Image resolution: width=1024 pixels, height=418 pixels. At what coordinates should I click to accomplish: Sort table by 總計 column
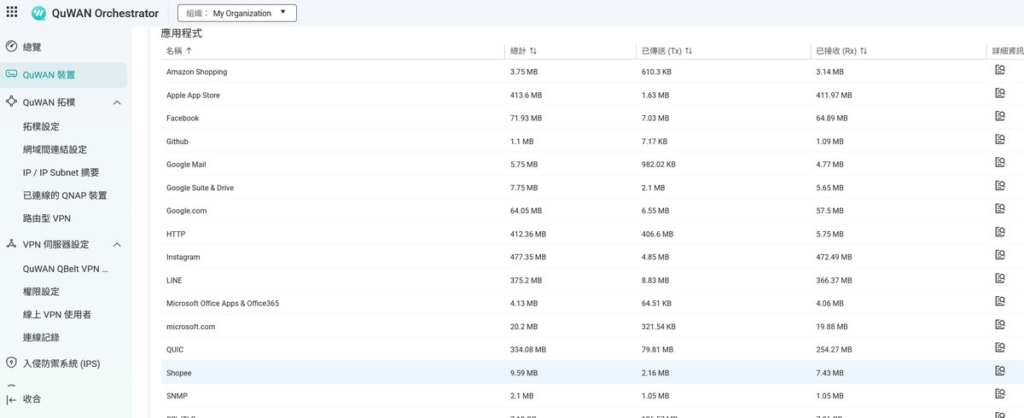[x=523, y=50]
